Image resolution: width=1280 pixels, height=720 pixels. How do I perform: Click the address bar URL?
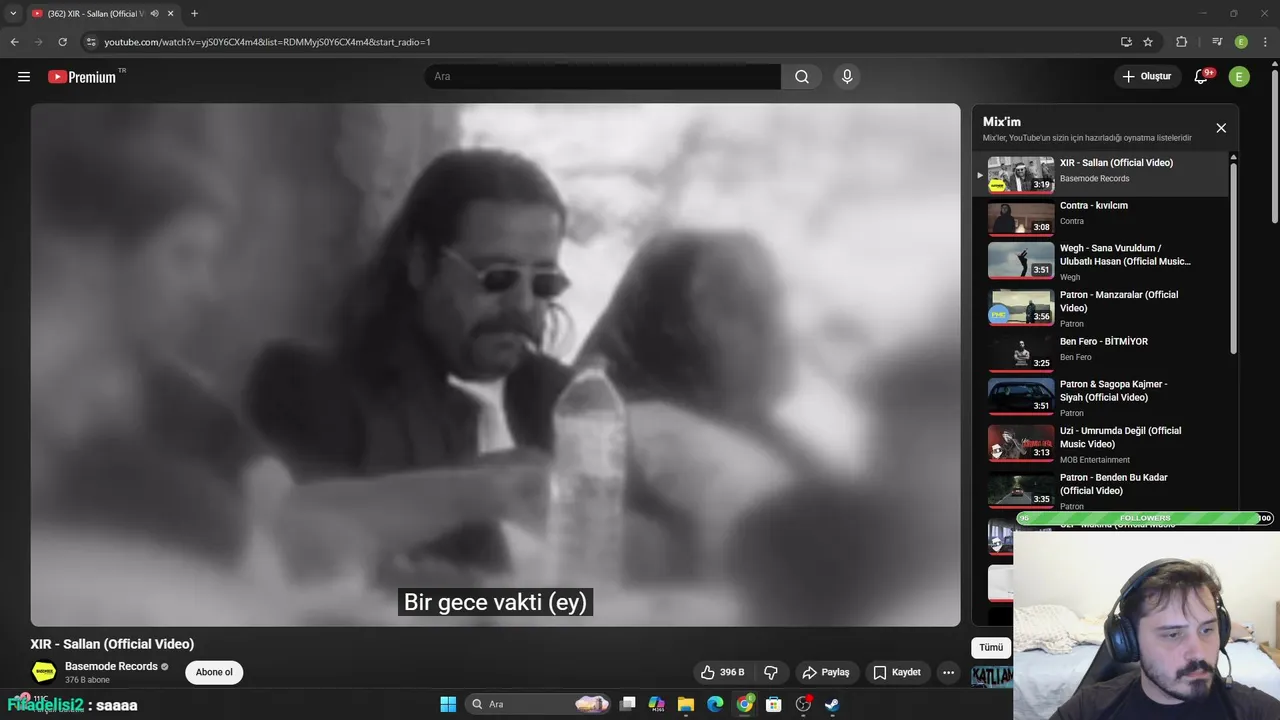coord(267,42)
